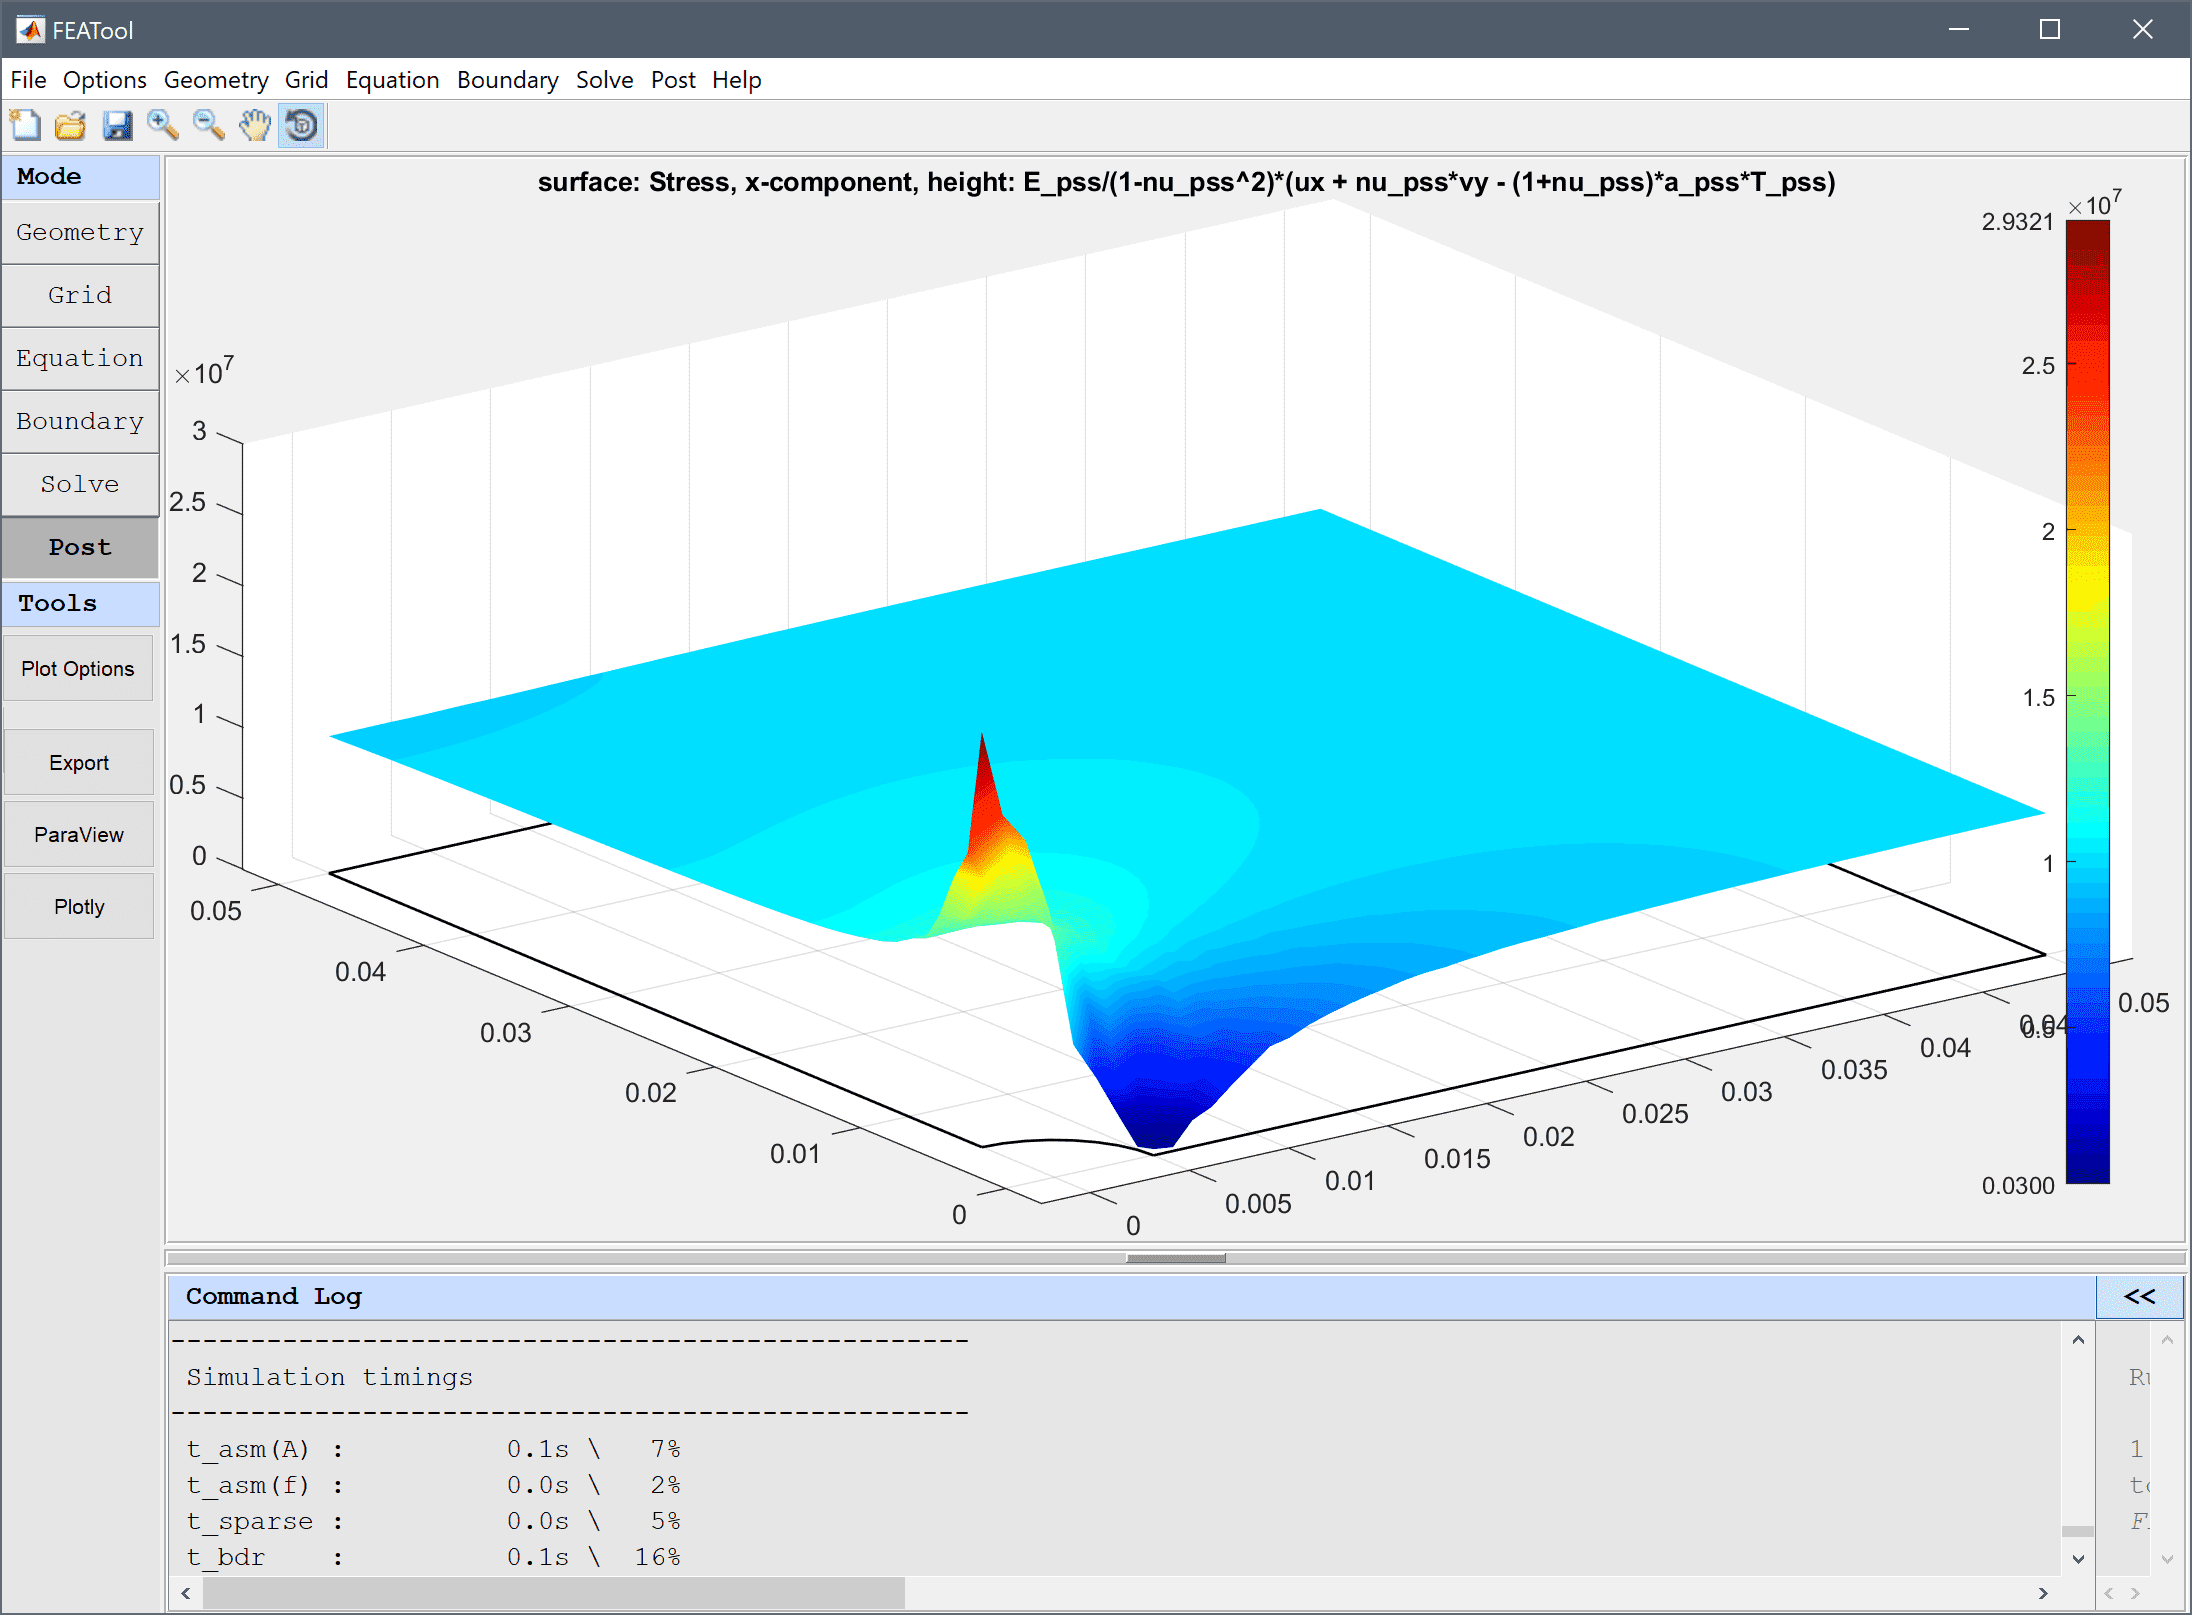The image size is (2192, 1615).
Task: Select the Pan hand tool
Action: (255, 126)
